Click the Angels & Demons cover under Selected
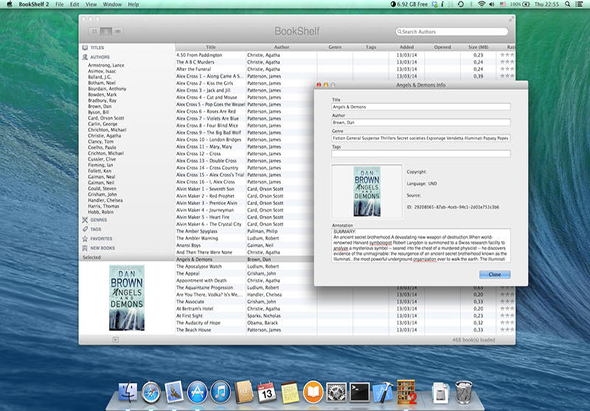The image size is (590, 411). click(x=127, y=298)
